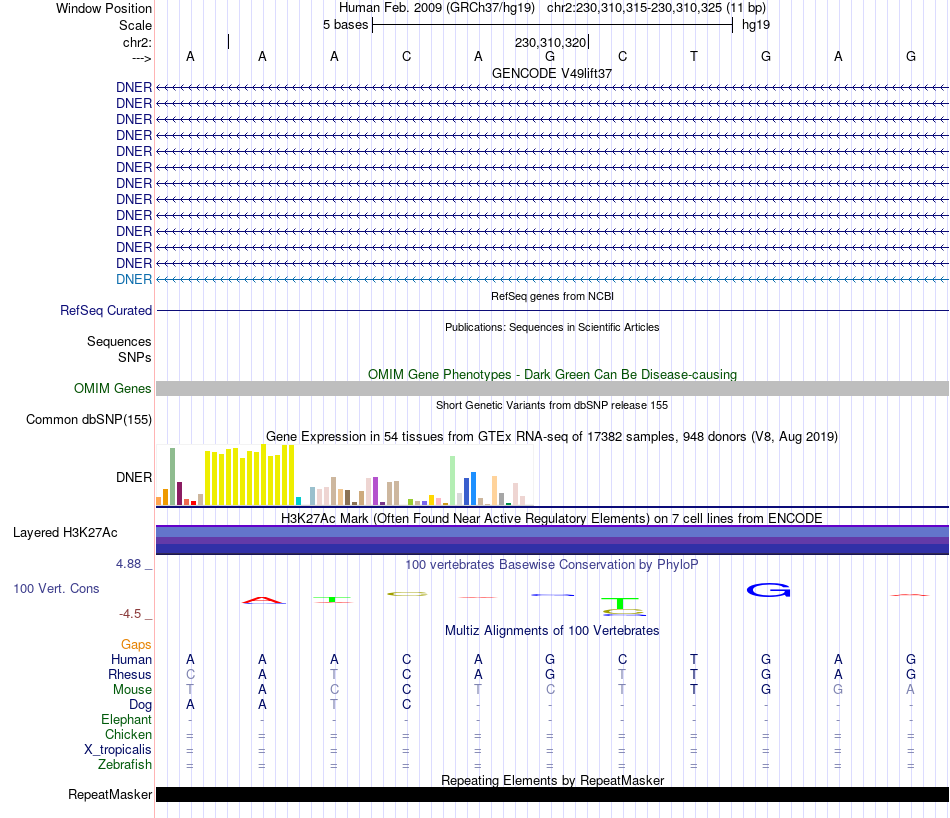Click the red A PhyloP conservation letter
950x818 pixels.
pos(263,600)
